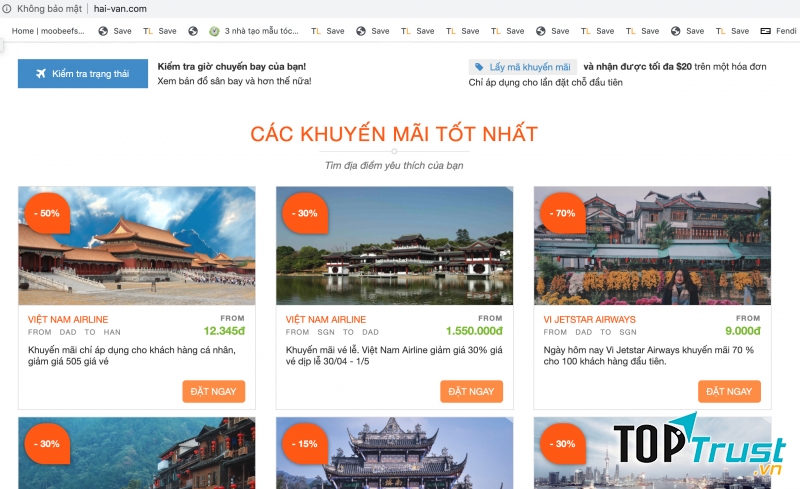Image resolution: width=800 pixels, height=489 pixels.
Task: Click the 'FROM DAD TO HAN' route text
Action: [74, 332]
